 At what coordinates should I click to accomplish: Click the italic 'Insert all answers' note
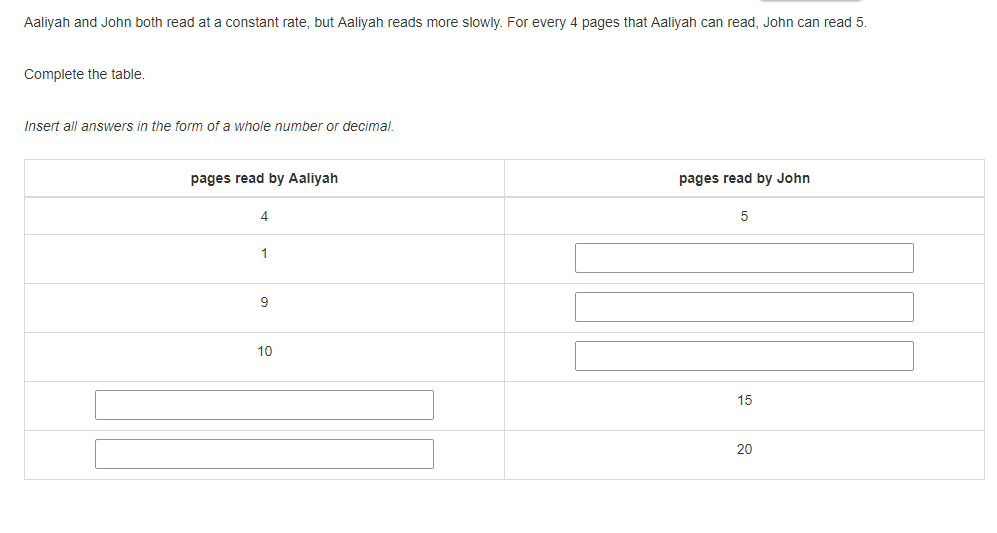[209, 126]
